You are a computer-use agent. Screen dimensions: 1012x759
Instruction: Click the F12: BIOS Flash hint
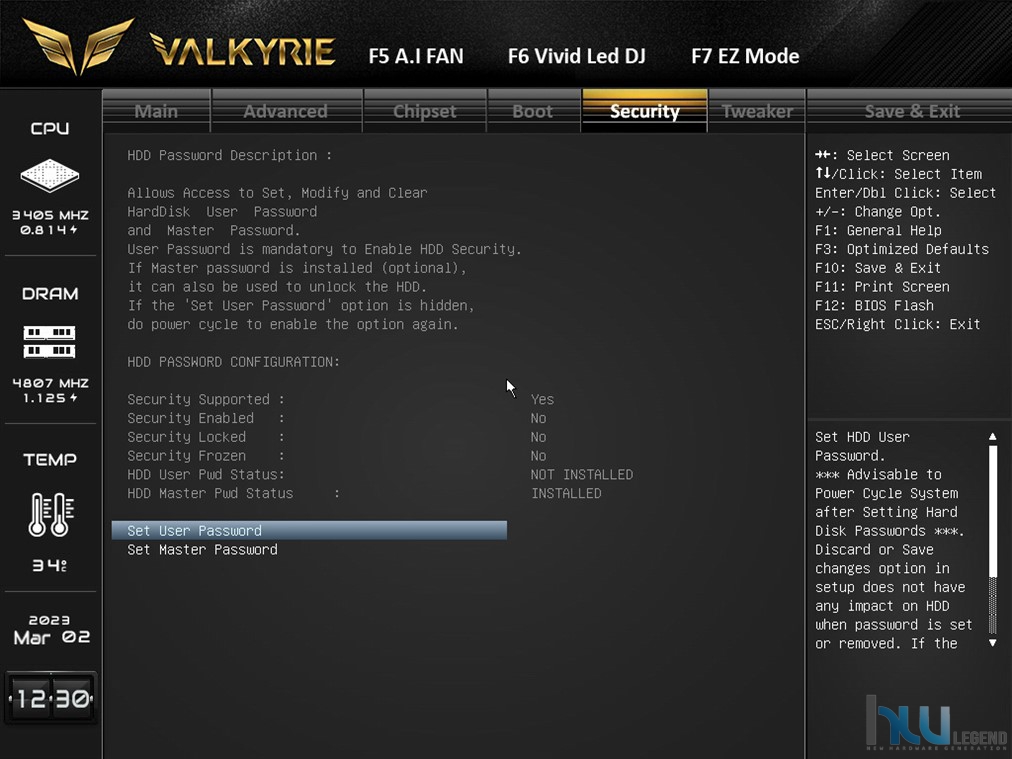coord(874,305)
